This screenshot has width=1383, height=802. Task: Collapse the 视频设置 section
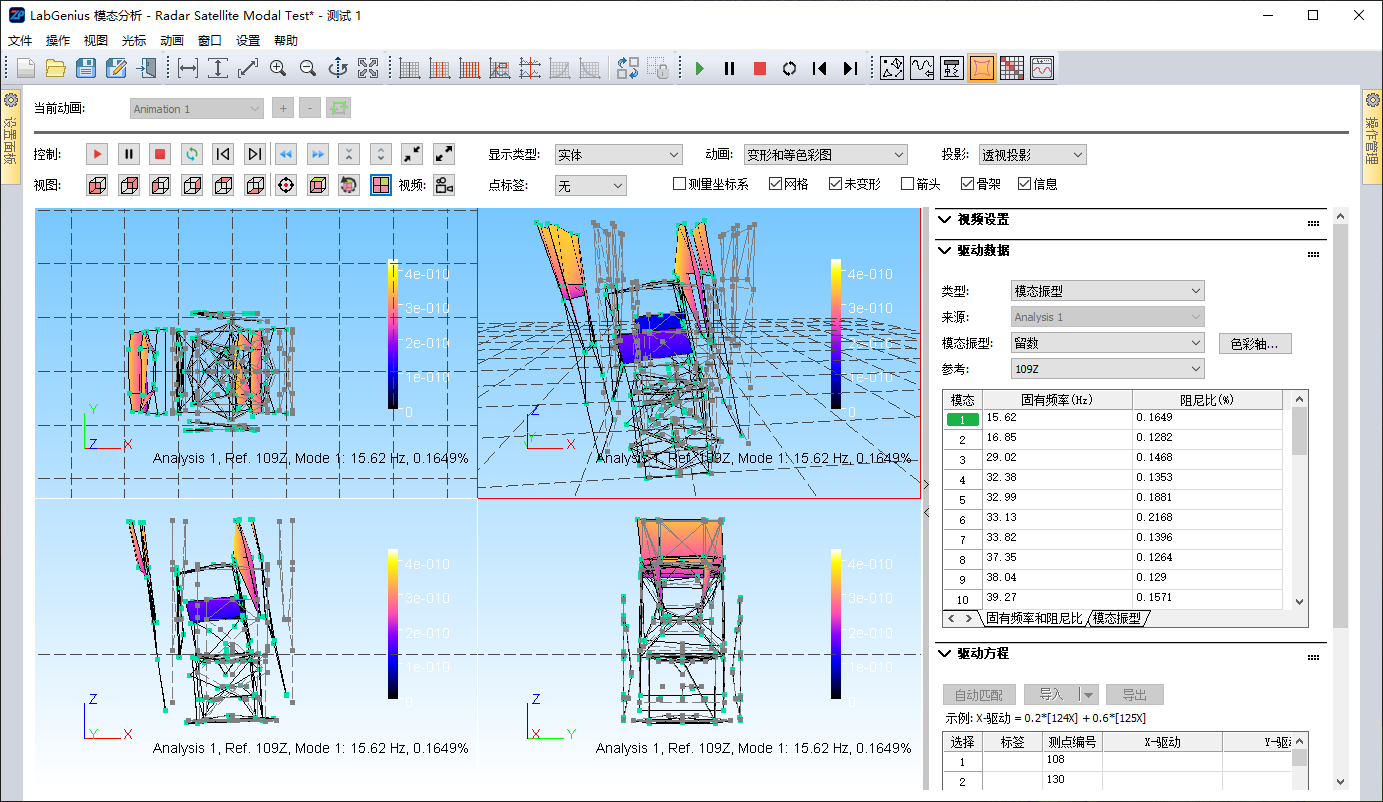(x=946, y=219)
